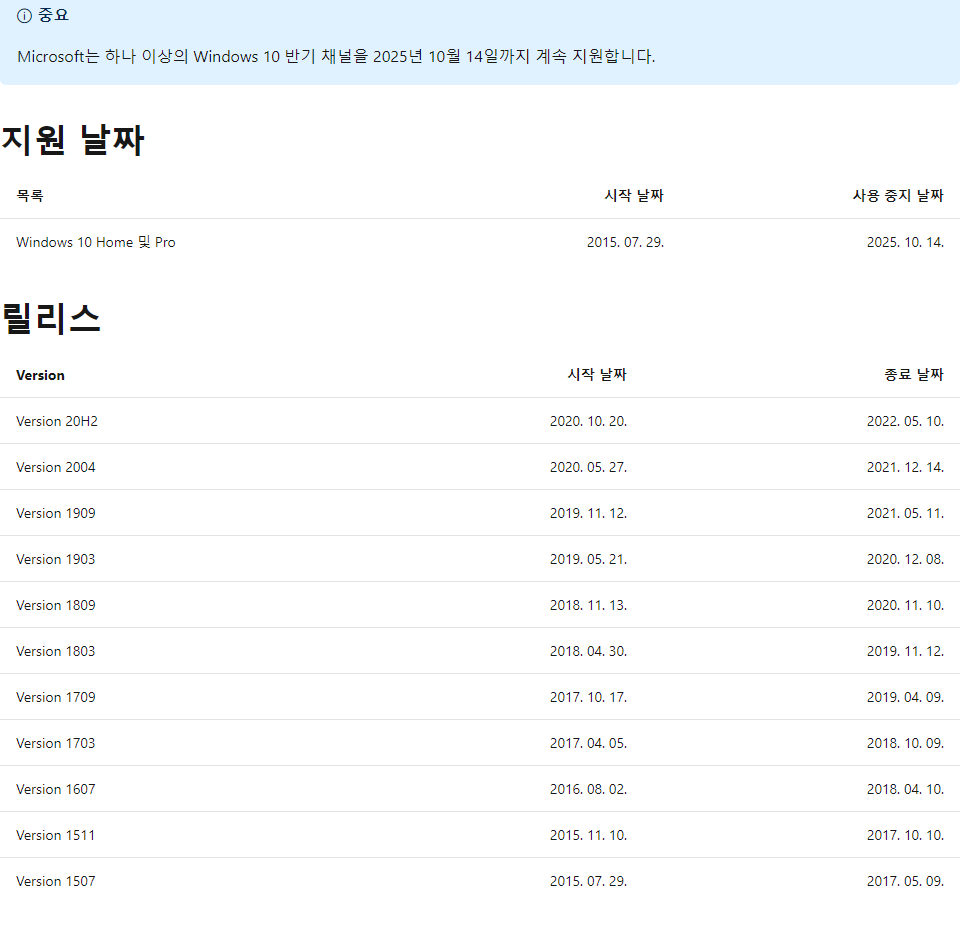Click end date 2020. 12. 08.
Viewport: 962px width, 926px height.
tap(905, 560)
